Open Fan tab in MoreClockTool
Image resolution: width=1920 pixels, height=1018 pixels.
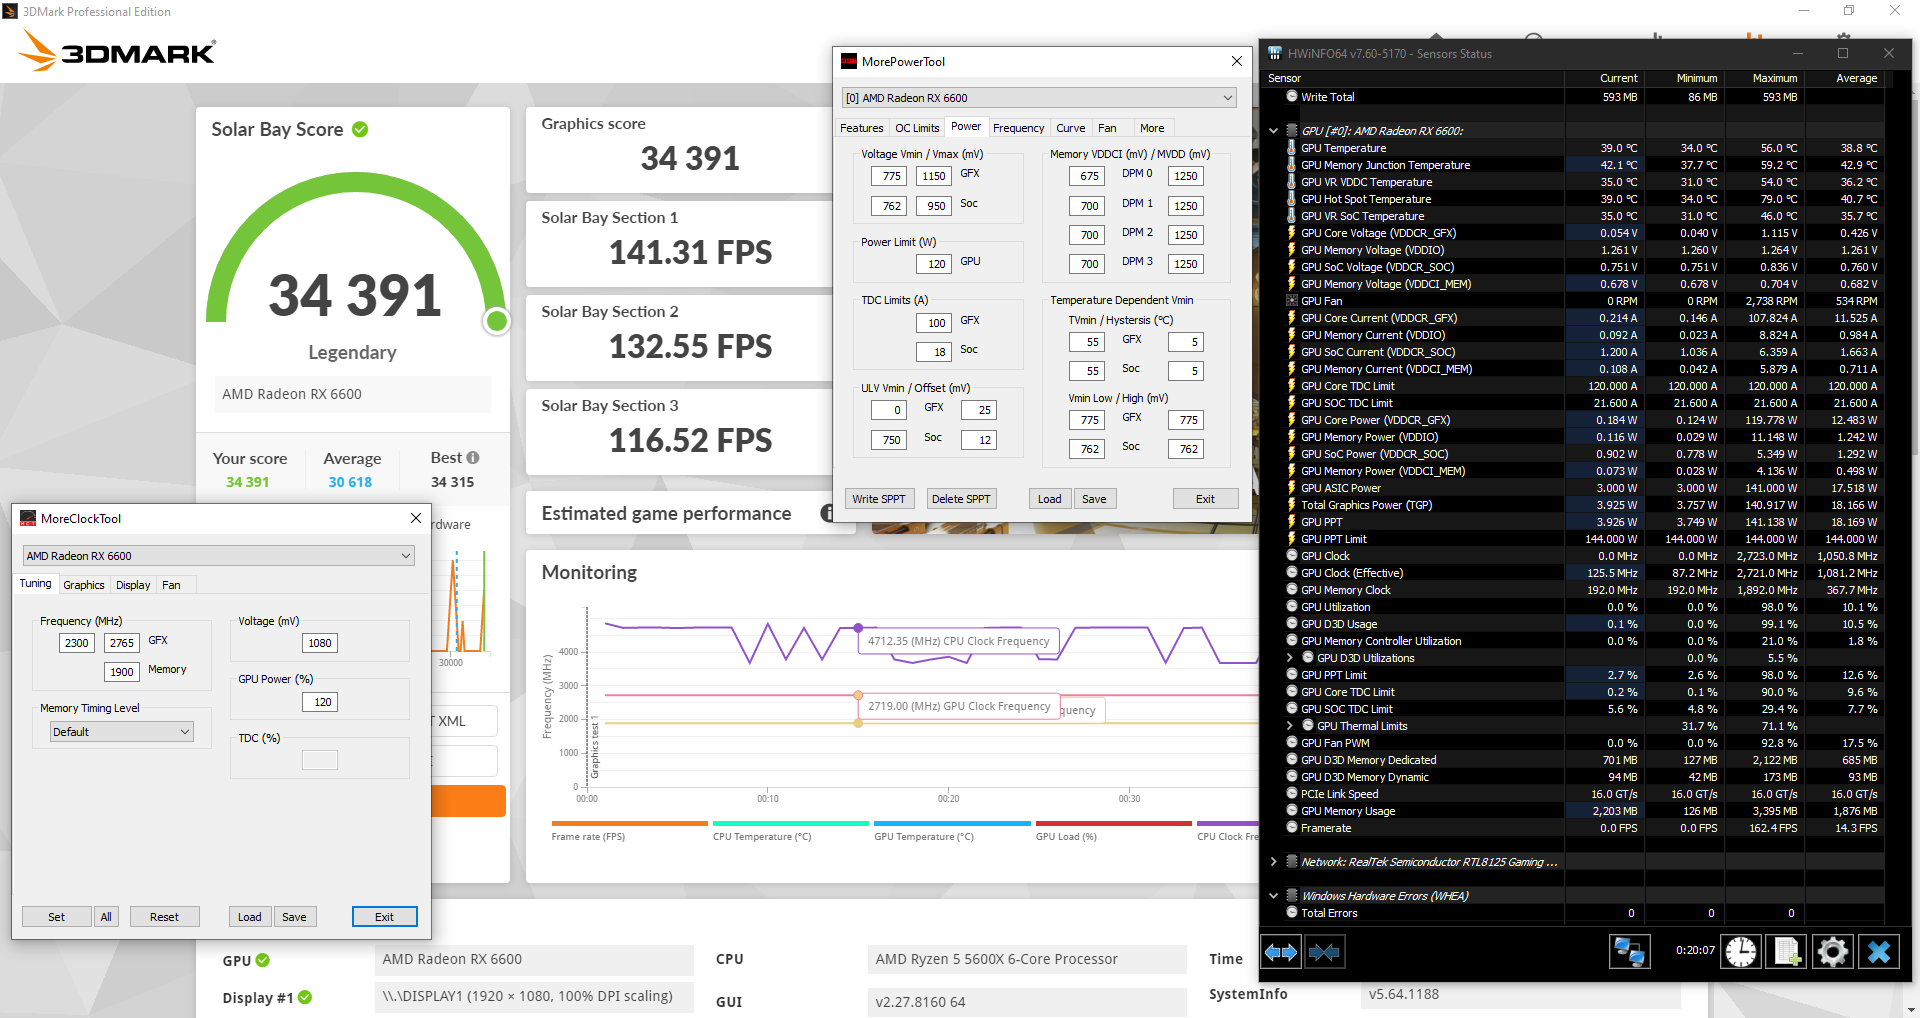pos(172,585)
